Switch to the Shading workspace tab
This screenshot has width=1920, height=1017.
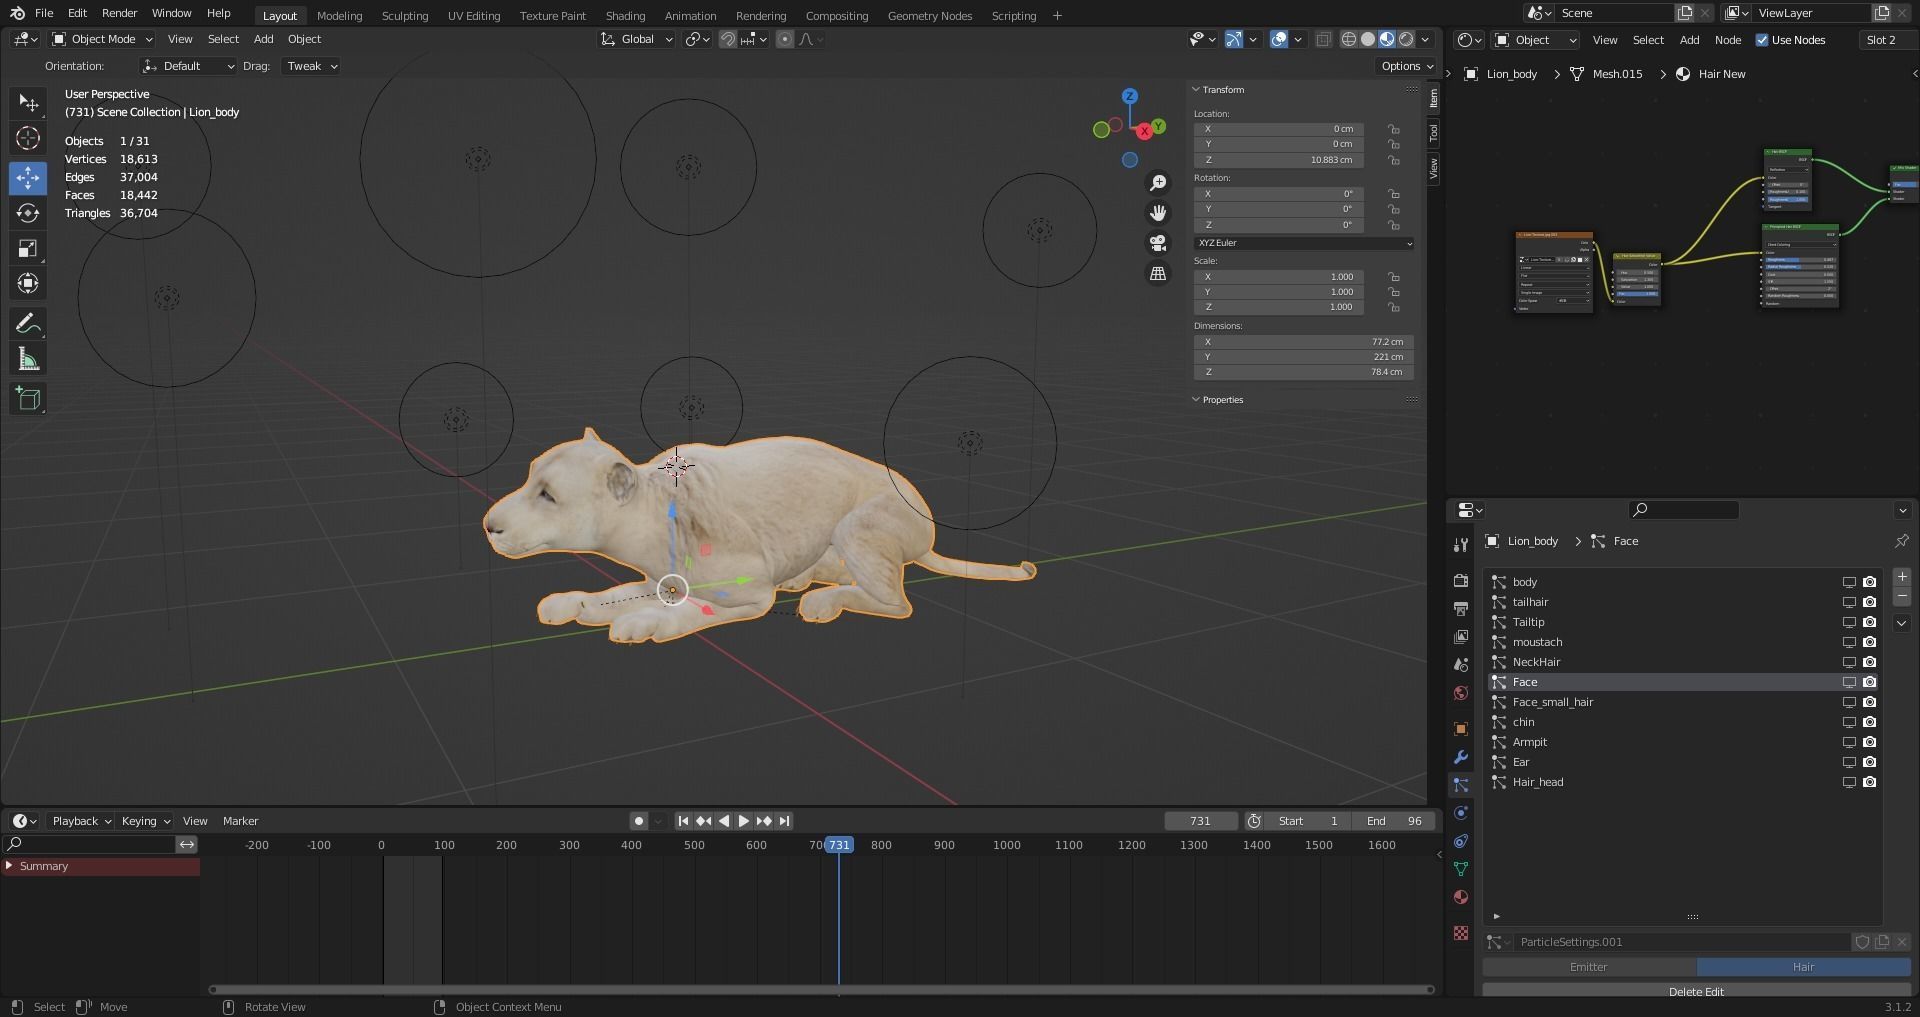(625, 15)
